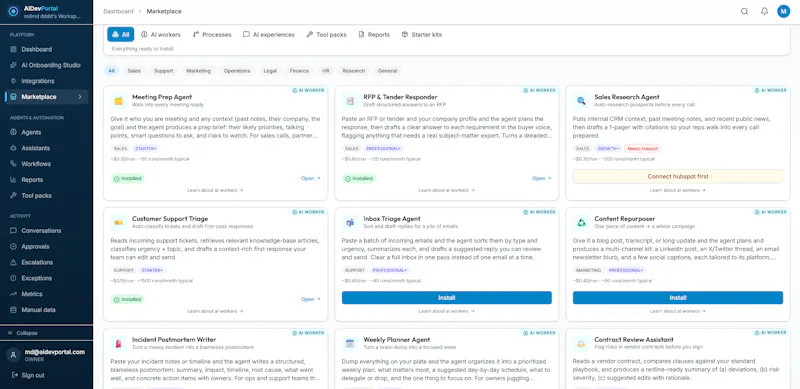Click the Tool packs sidebar icon
800x389 pixels.
(x=13, y=196)
